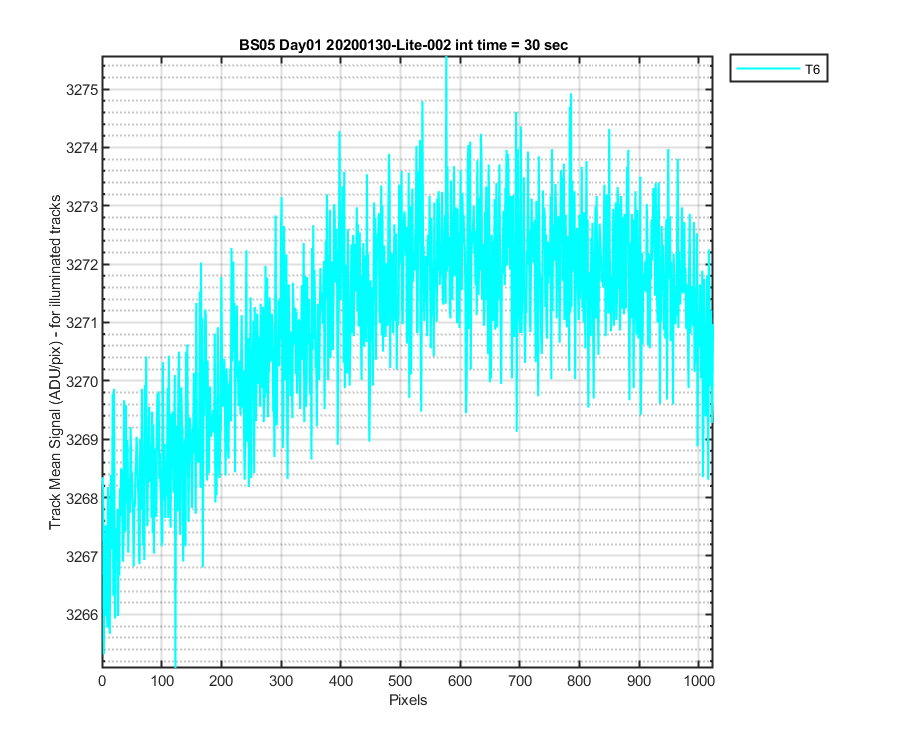Click the x-axis tick label 100
The width and height of the screenshot is (900, 750).
click(x=162, y=681)
